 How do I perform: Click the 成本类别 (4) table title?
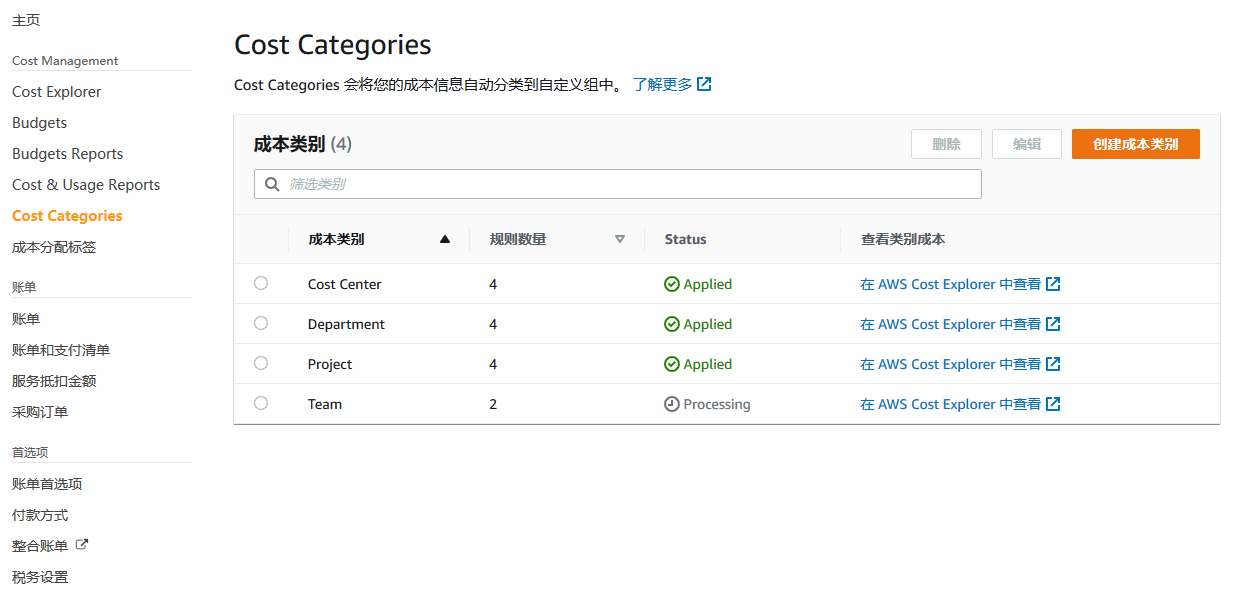303,144
